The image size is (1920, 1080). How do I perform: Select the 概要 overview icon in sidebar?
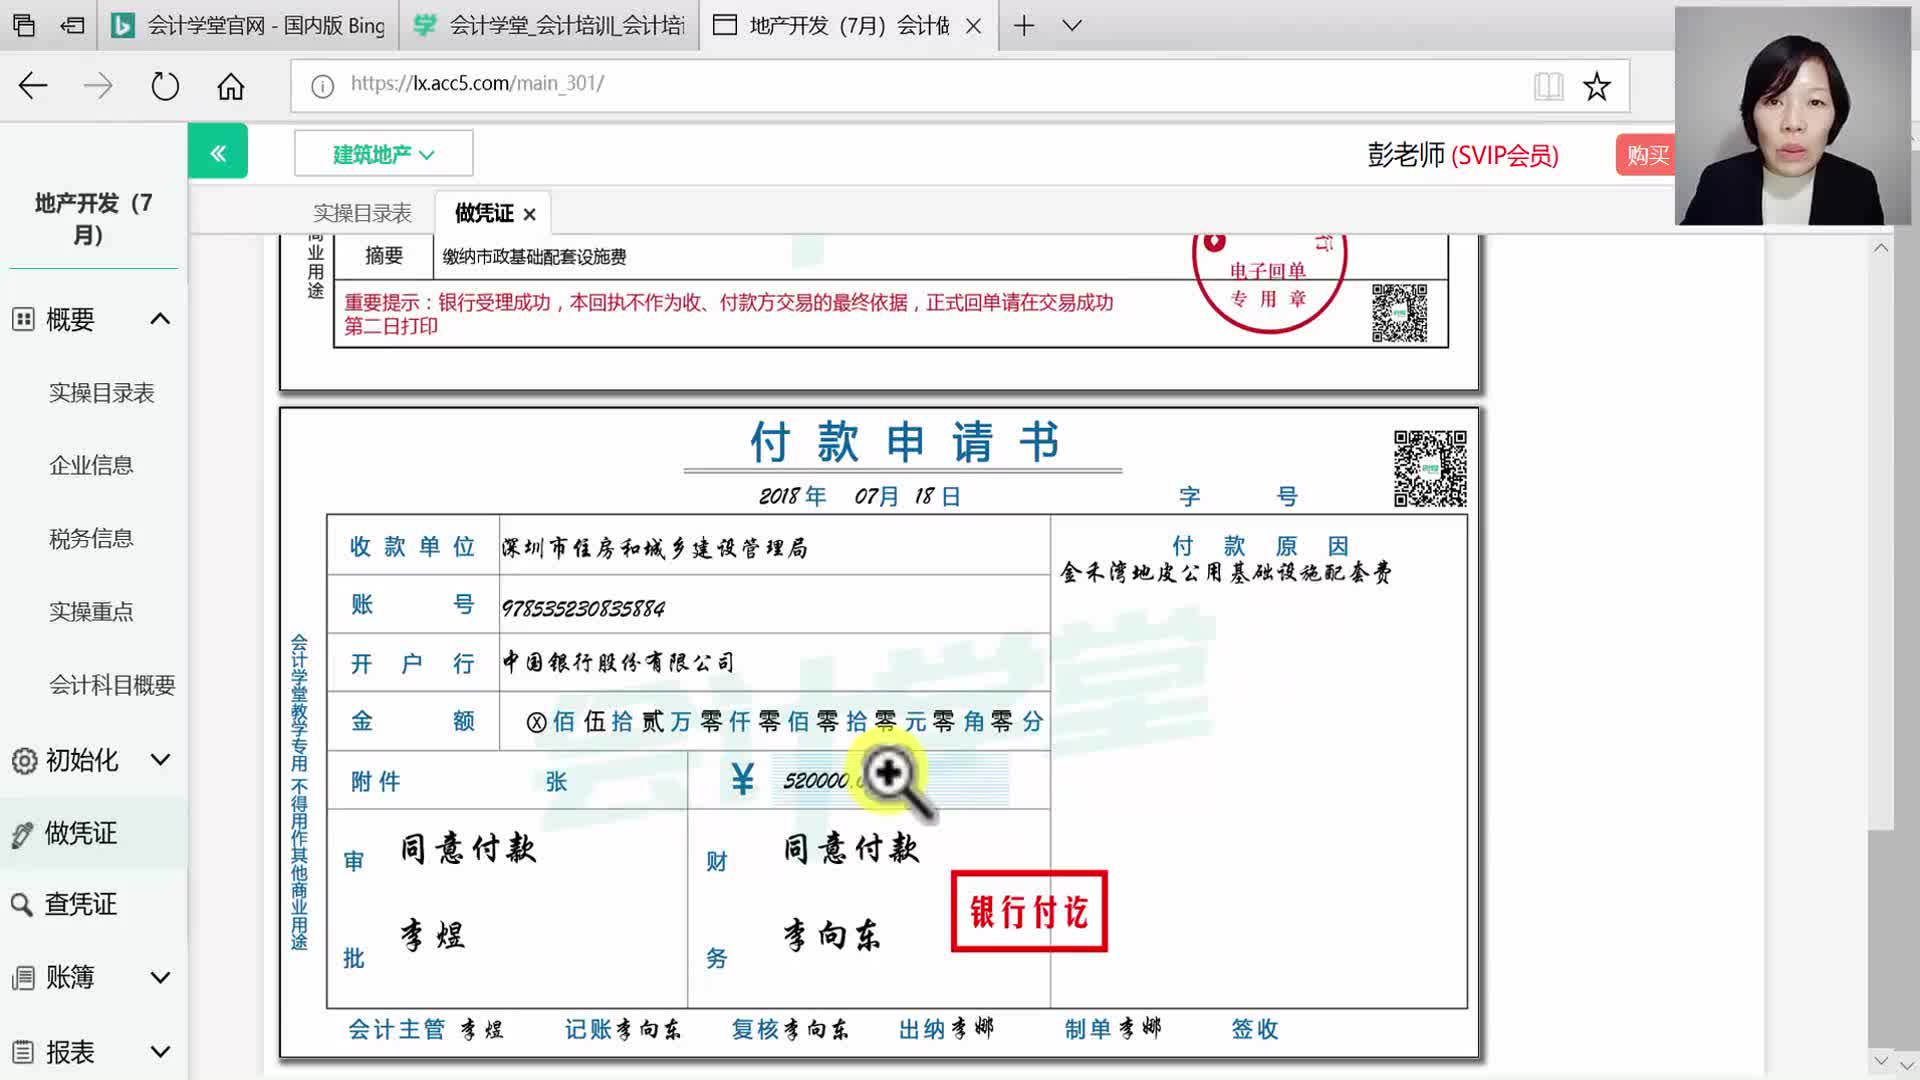[23, 319]
